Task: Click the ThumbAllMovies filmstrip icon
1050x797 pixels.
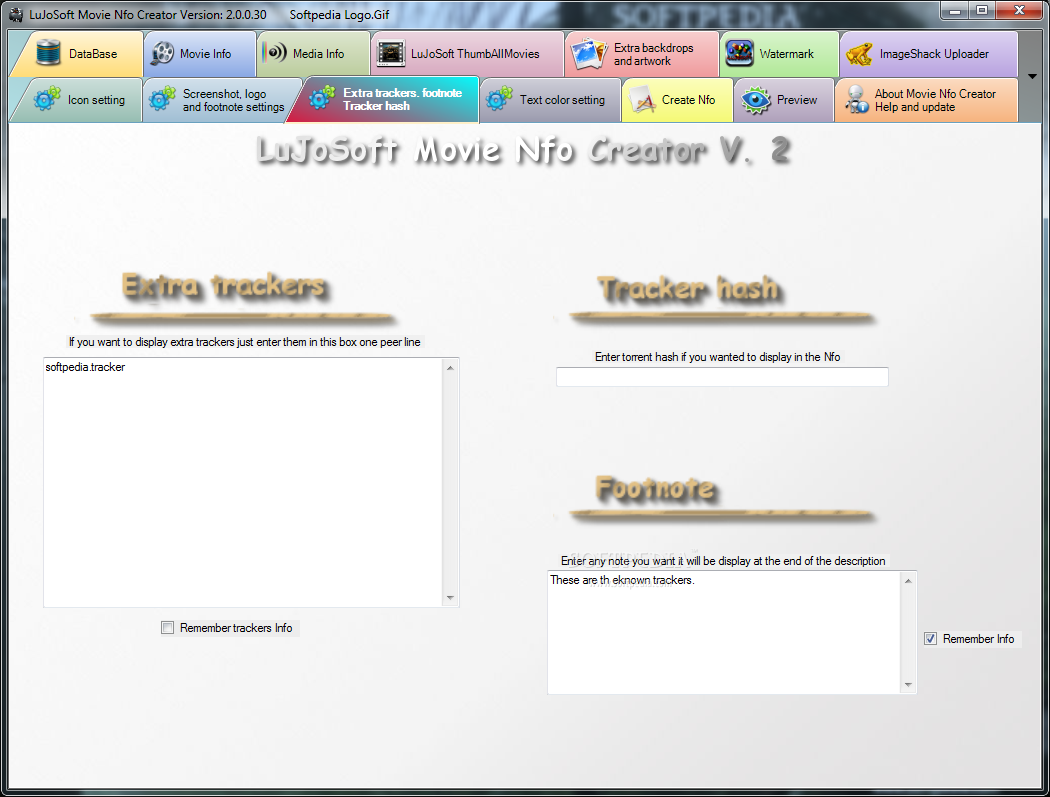Action: 391,54
